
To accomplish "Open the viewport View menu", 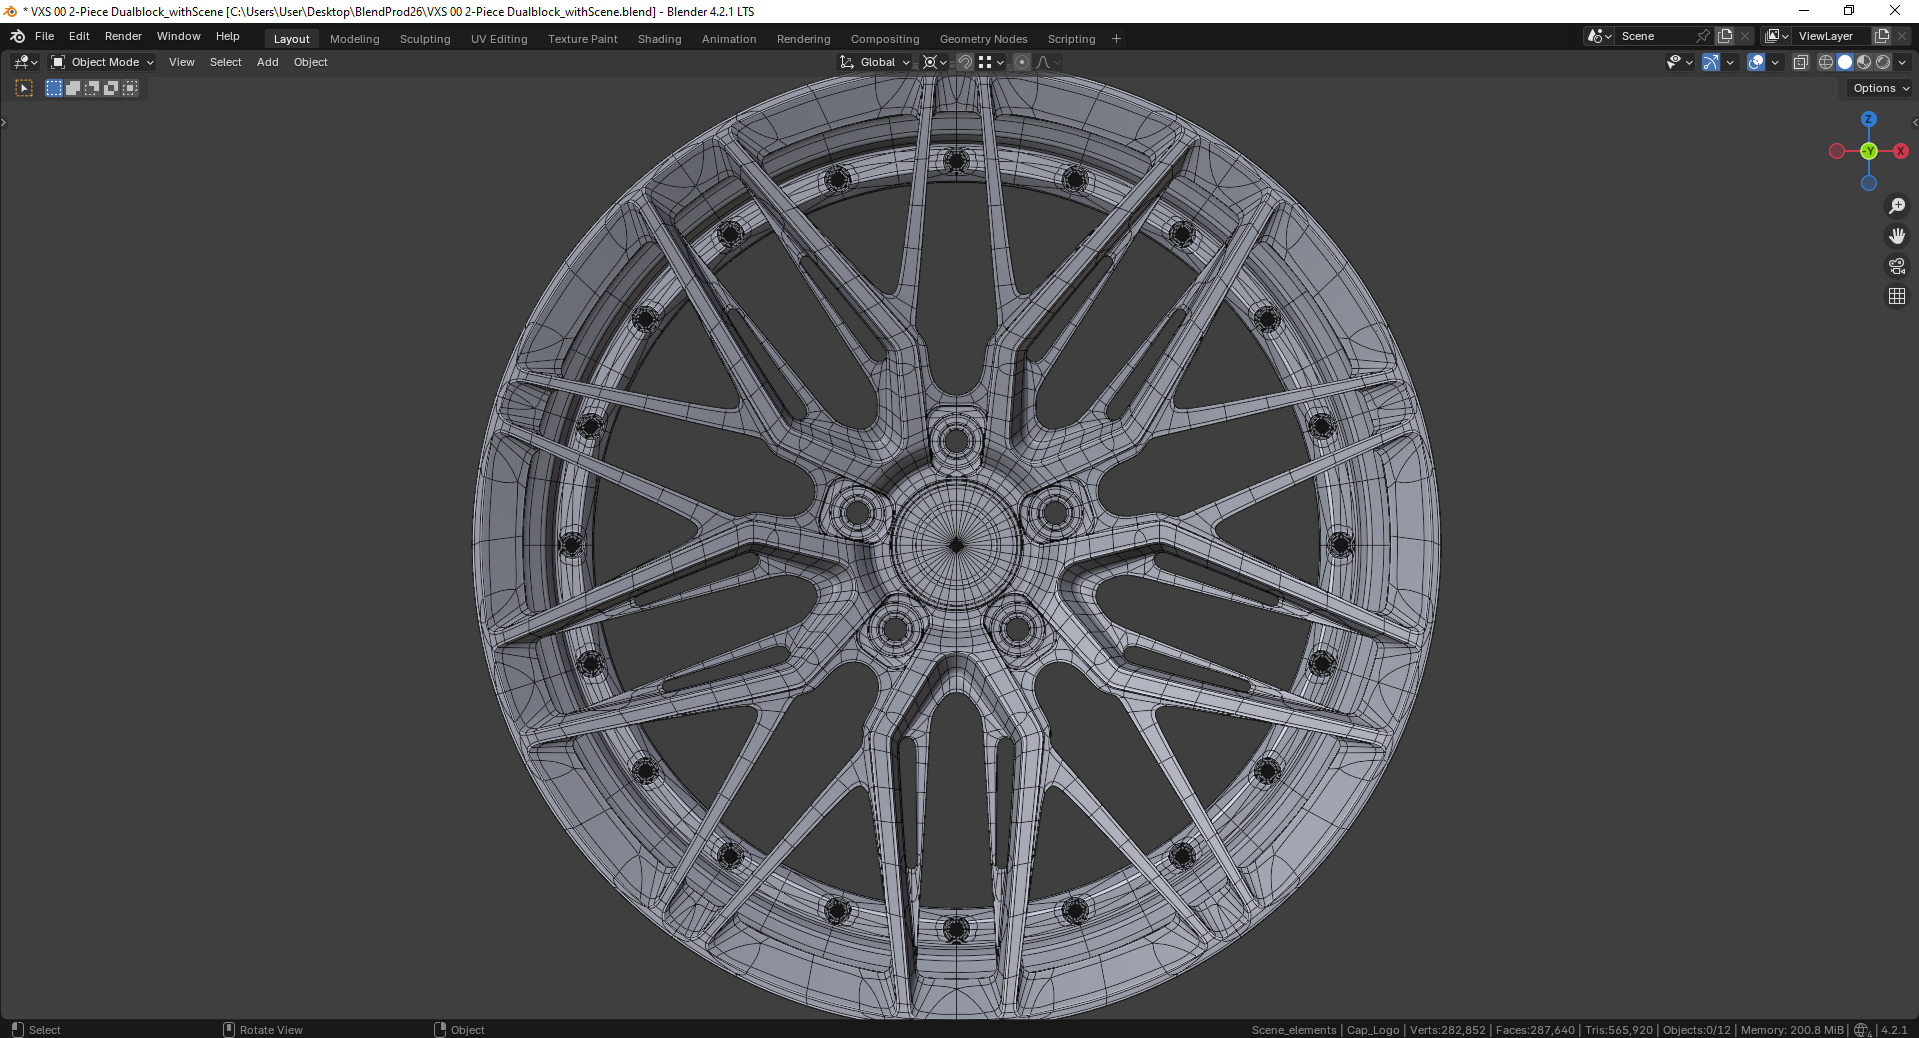I will 181,62.
